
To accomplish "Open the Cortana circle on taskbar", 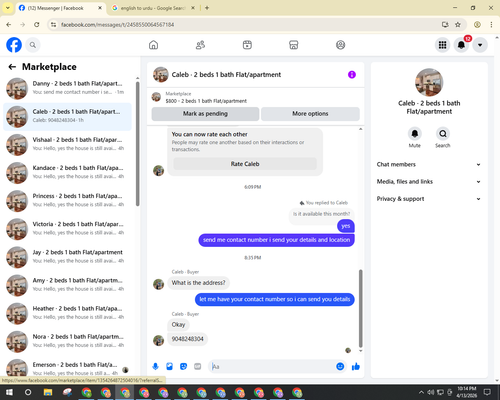I will pos(28,392).
